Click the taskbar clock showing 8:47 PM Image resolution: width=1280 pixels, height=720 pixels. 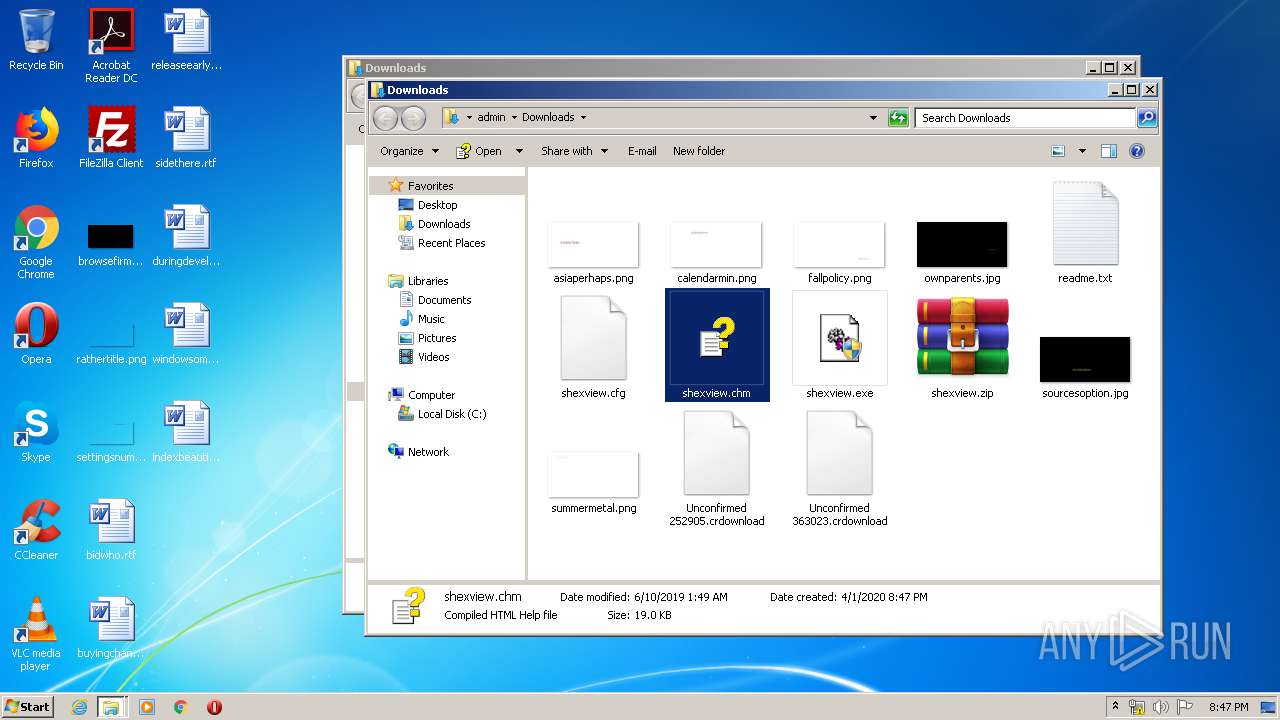1228,707
